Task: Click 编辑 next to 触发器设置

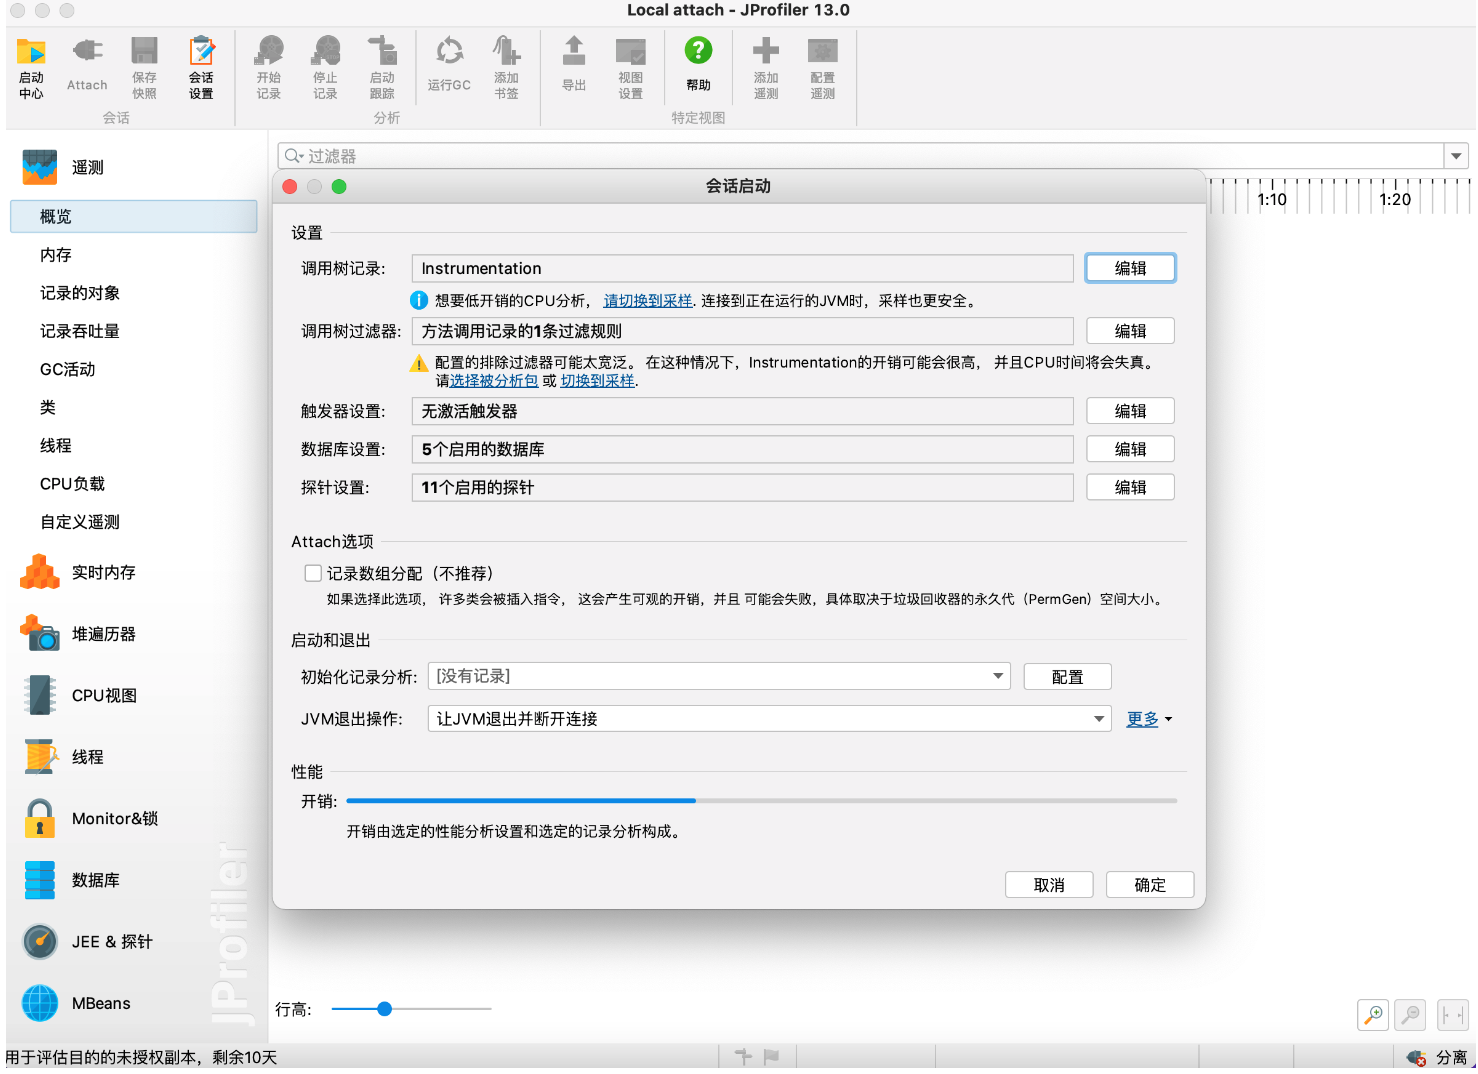Action: click(x=1130, y=411)
